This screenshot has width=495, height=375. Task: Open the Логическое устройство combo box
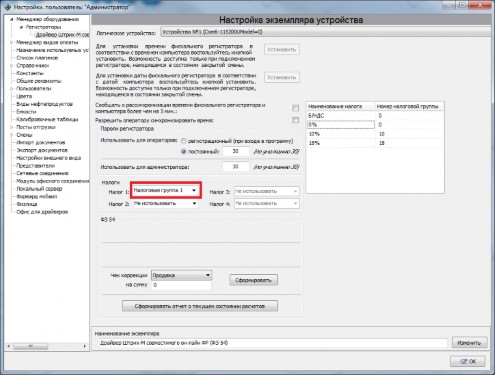[x=325, y=32]
